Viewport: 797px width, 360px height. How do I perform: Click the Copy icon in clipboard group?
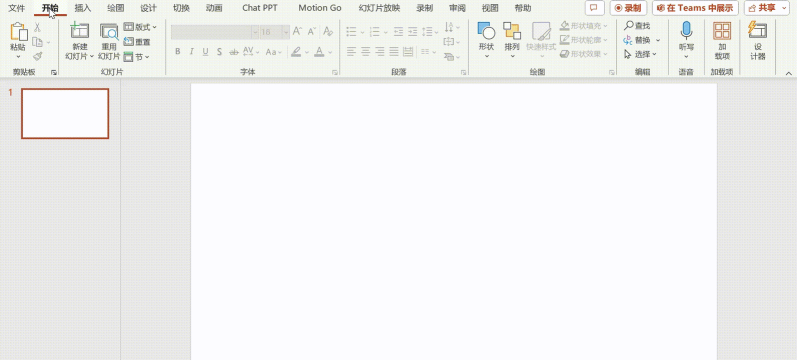pyautogui.click(x=37, y=42)
